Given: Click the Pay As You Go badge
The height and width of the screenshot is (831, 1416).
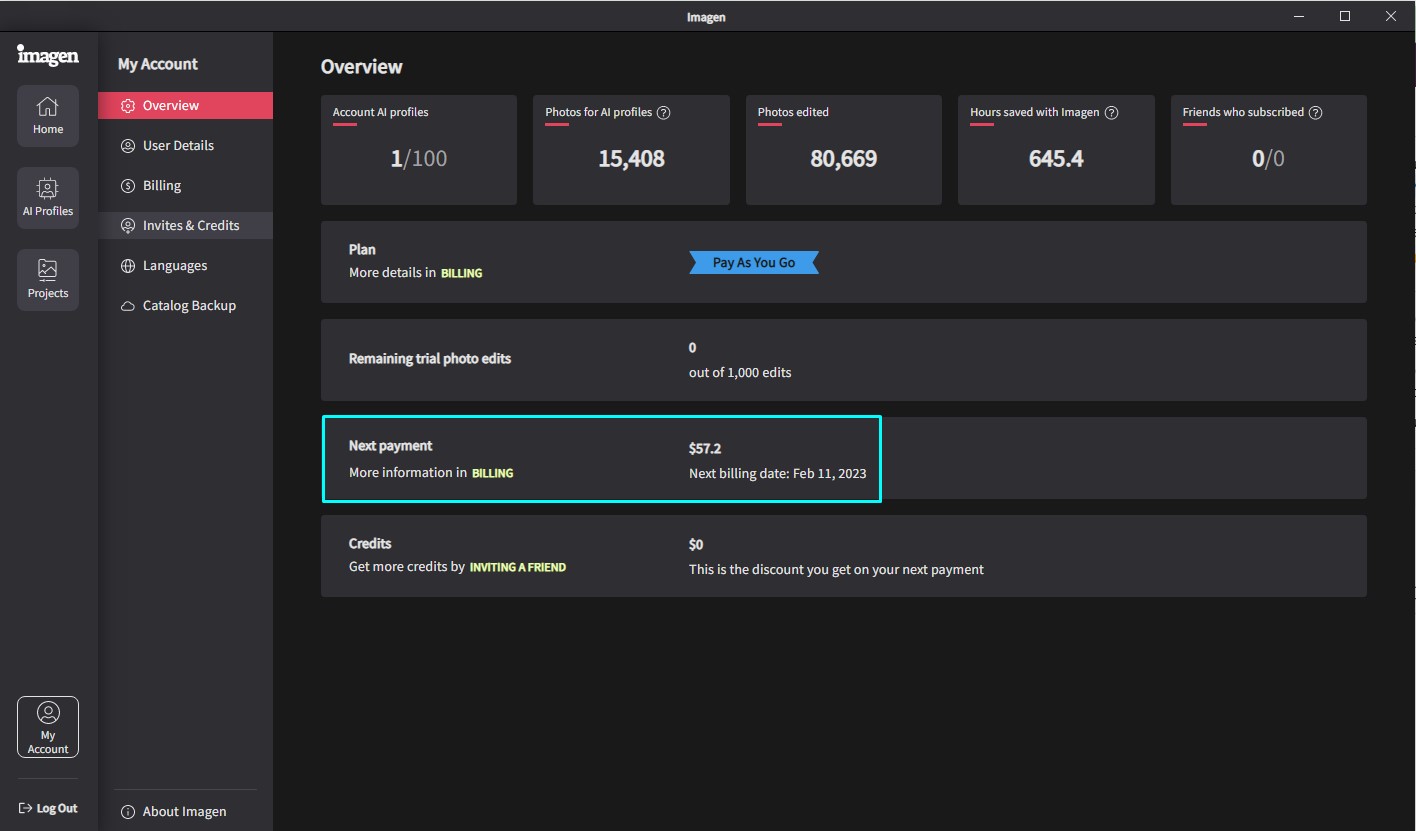Looking at the screenshot, I should point(754,262).
